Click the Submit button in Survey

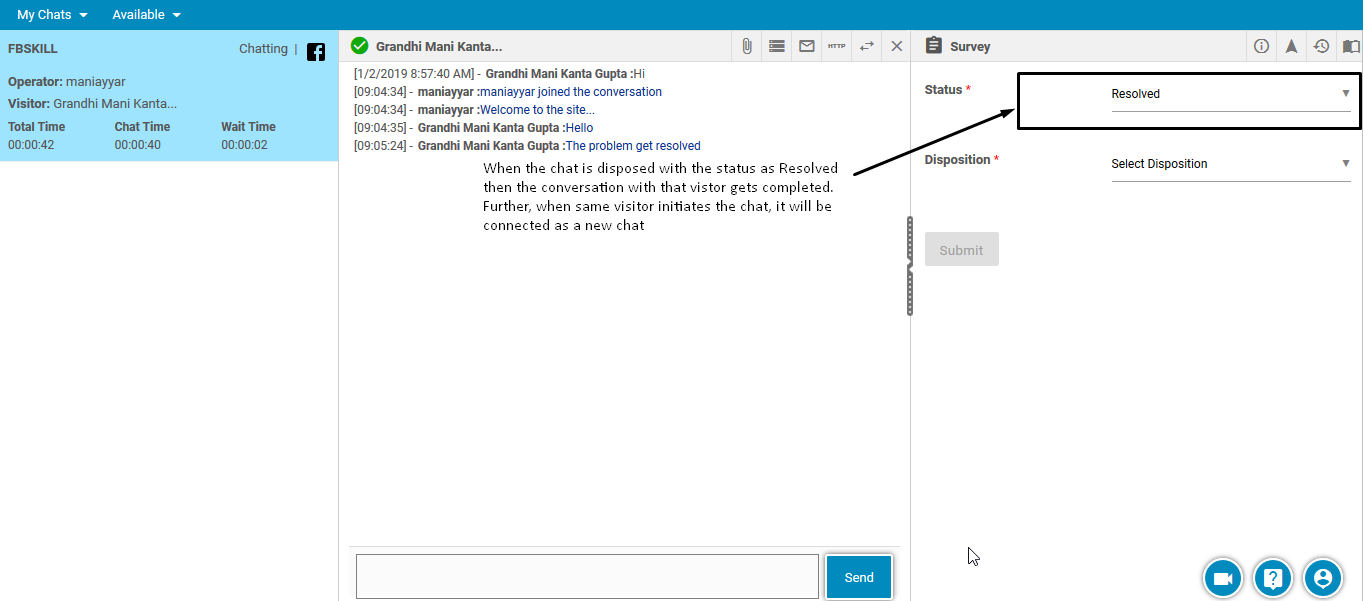pos(961,250)
